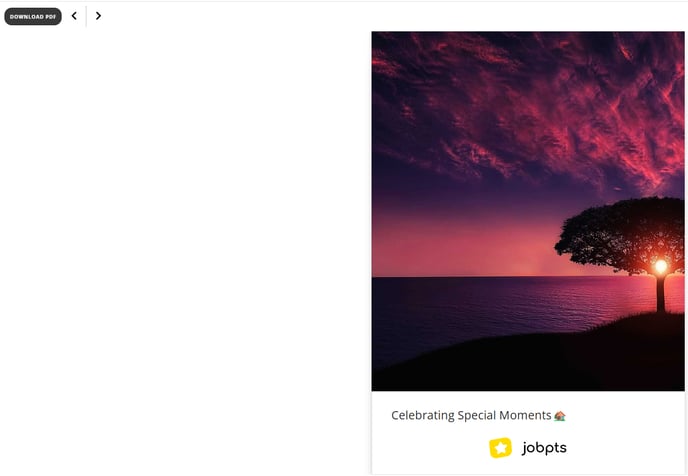Click the dark hill in the foreground
Screen dimensions: 688x476
point(548,364)
